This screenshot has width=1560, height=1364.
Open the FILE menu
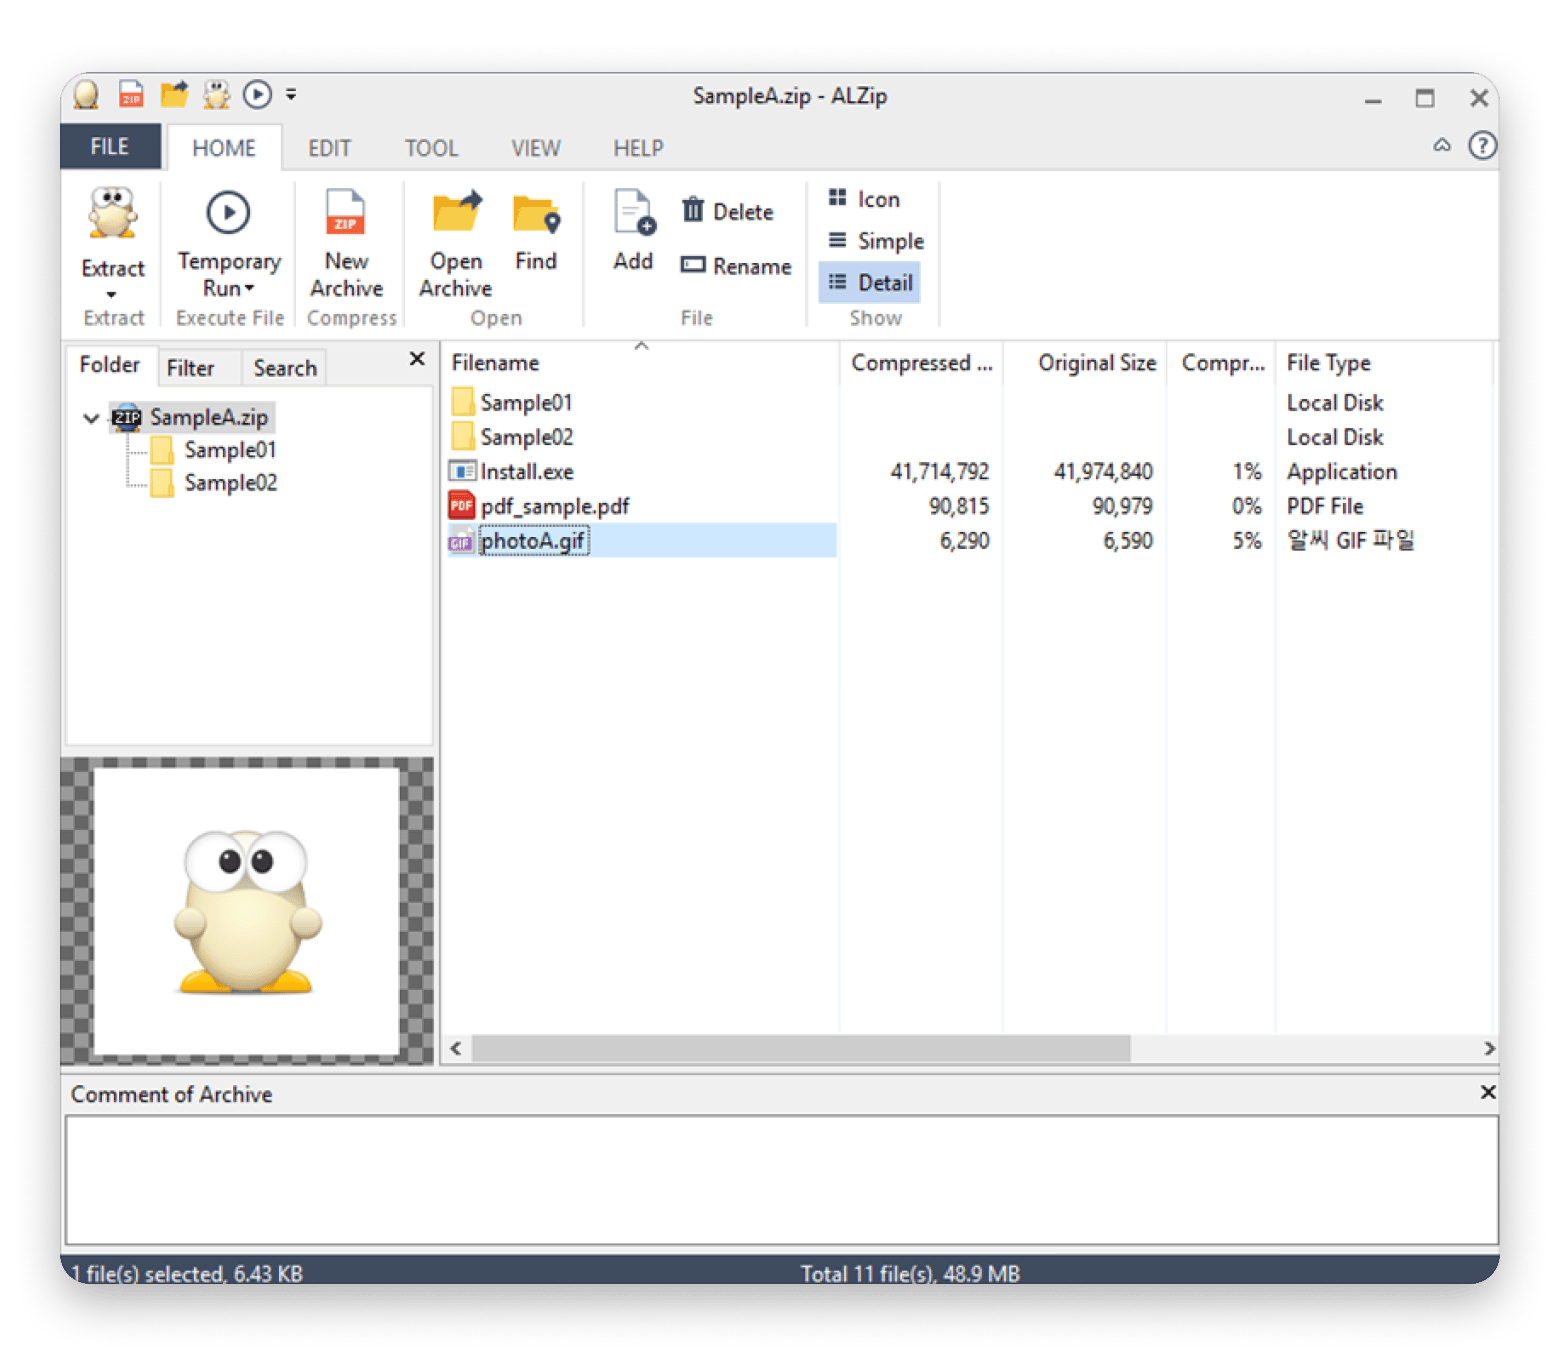(x=110, y=147)
